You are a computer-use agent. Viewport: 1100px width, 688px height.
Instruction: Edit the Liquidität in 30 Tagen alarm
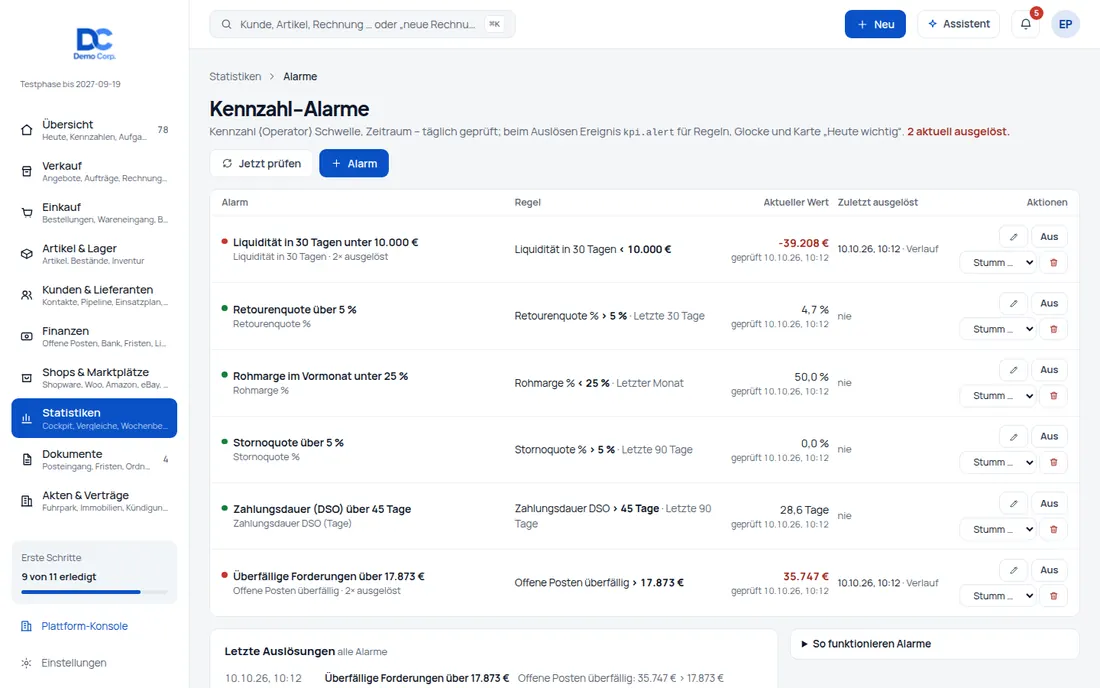1013,237
